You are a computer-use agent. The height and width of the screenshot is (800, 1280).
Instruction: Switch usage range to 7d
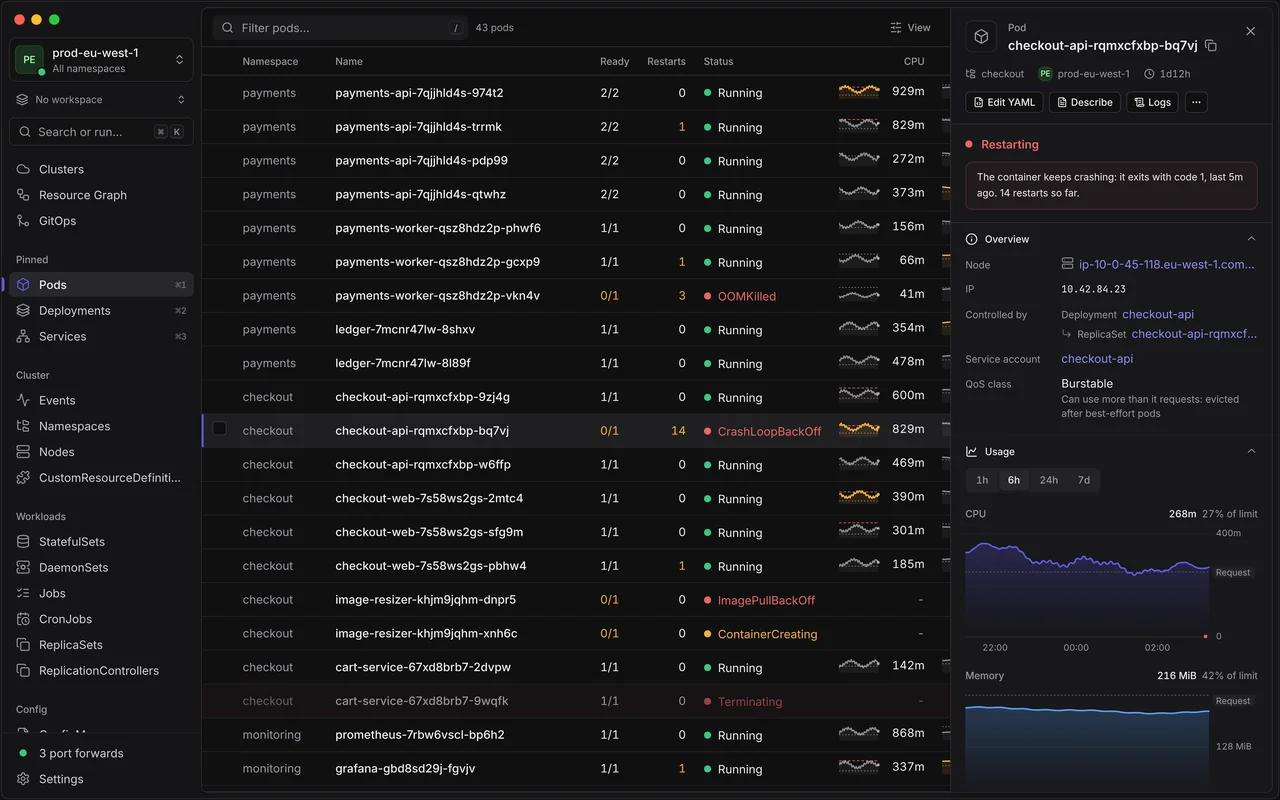click(1084, 480)
